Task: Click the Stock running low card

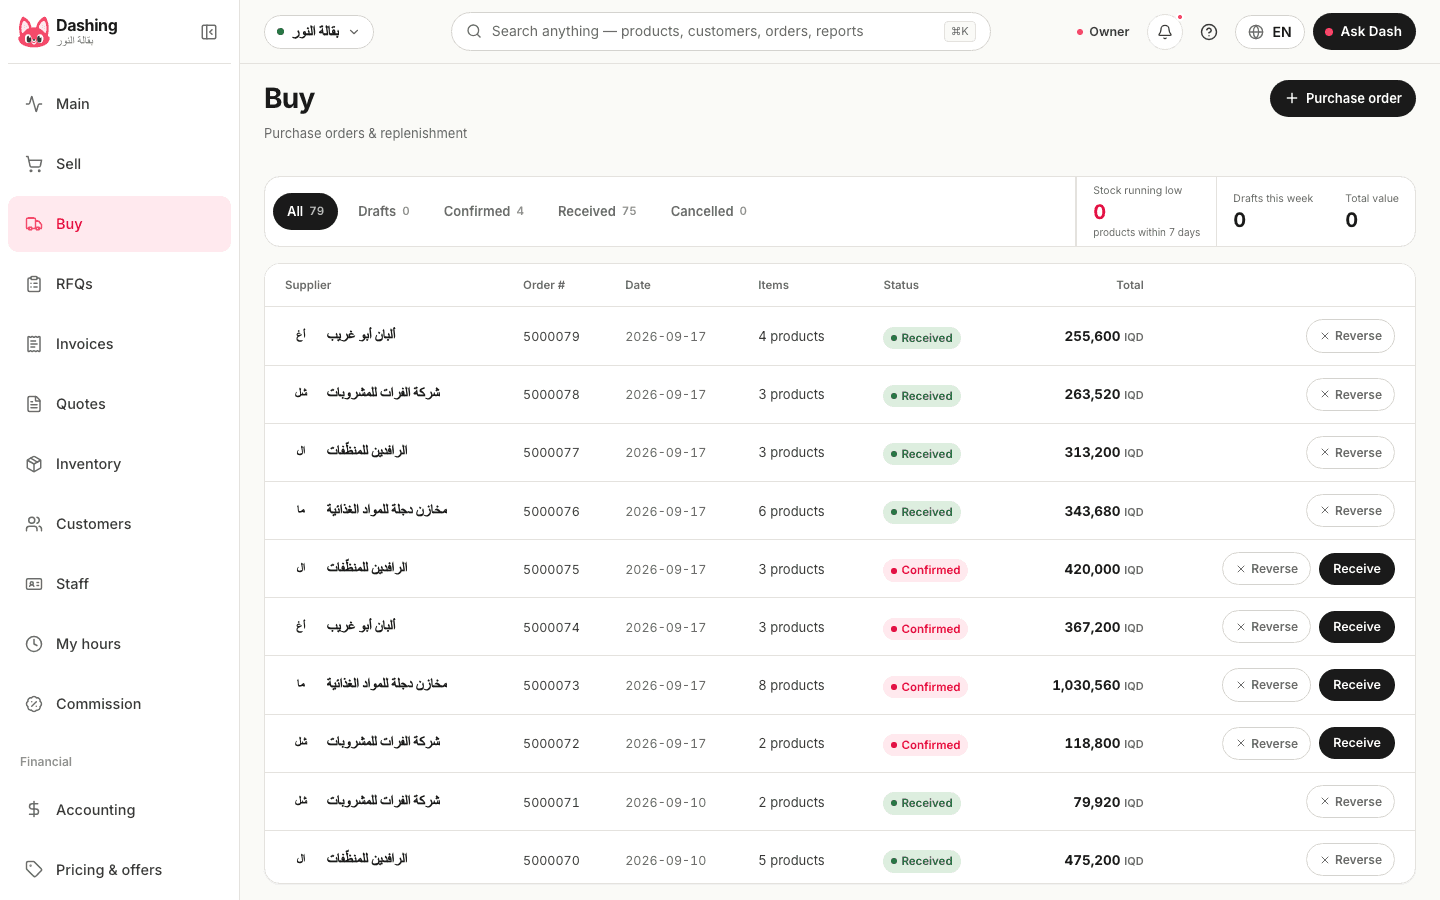Action: (1146, 211)
